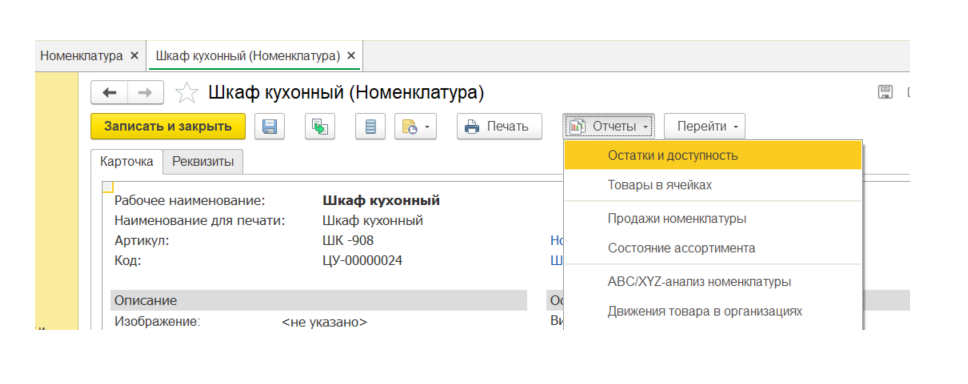
Task: Click the back arrow navigation button
Action: pos(110,93)
